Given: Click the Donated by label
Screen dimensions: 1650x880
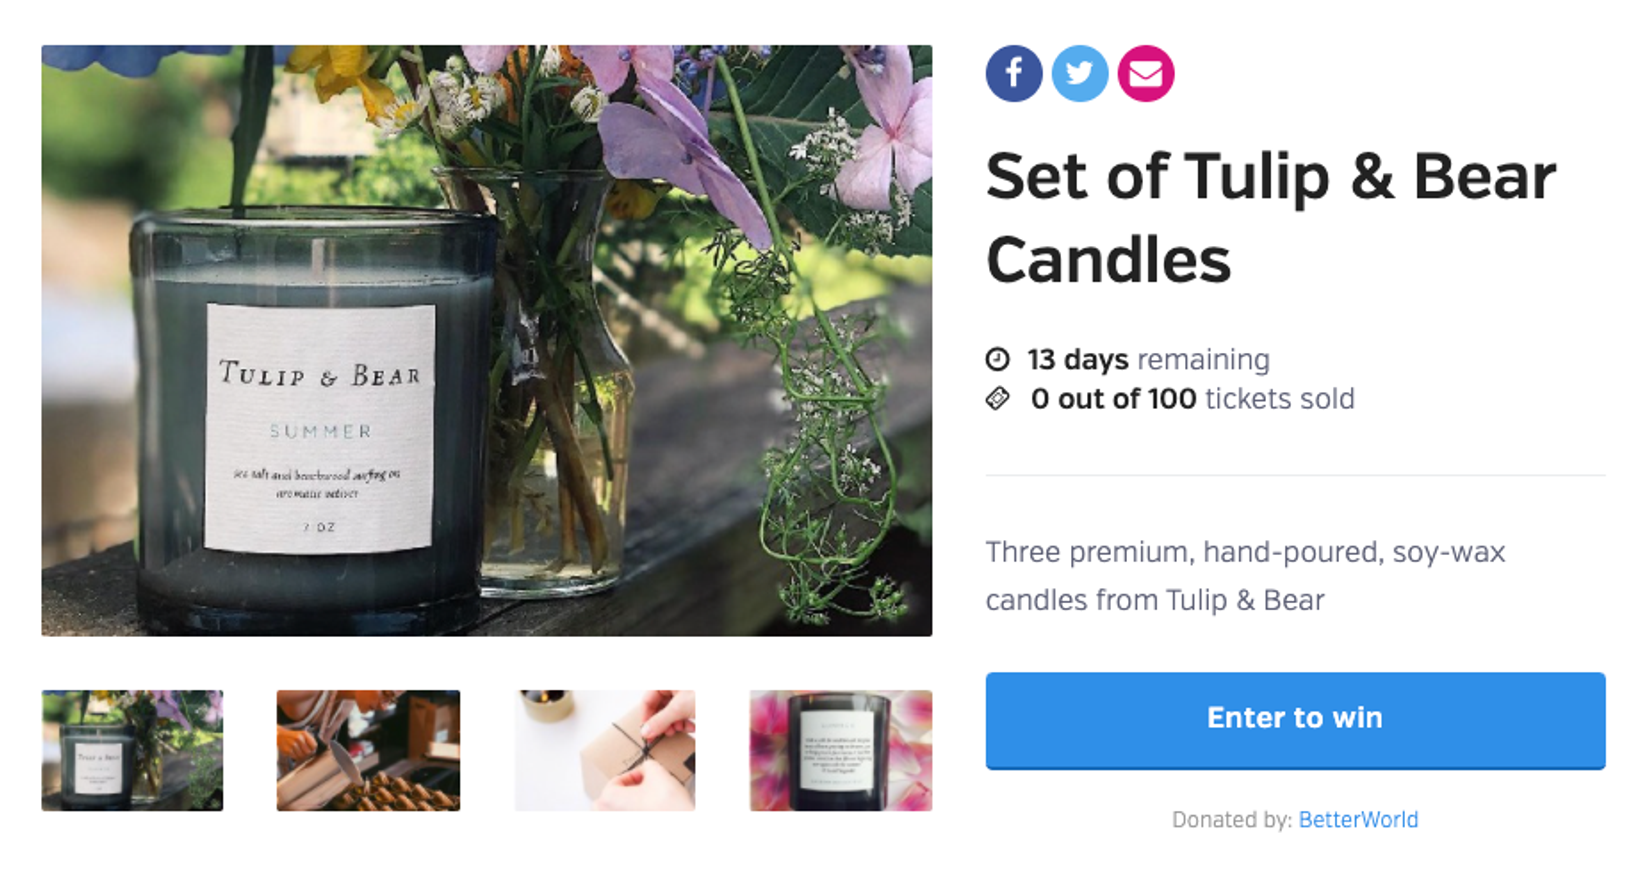Looking at the screenshot, I should [x=1232, y=820].
